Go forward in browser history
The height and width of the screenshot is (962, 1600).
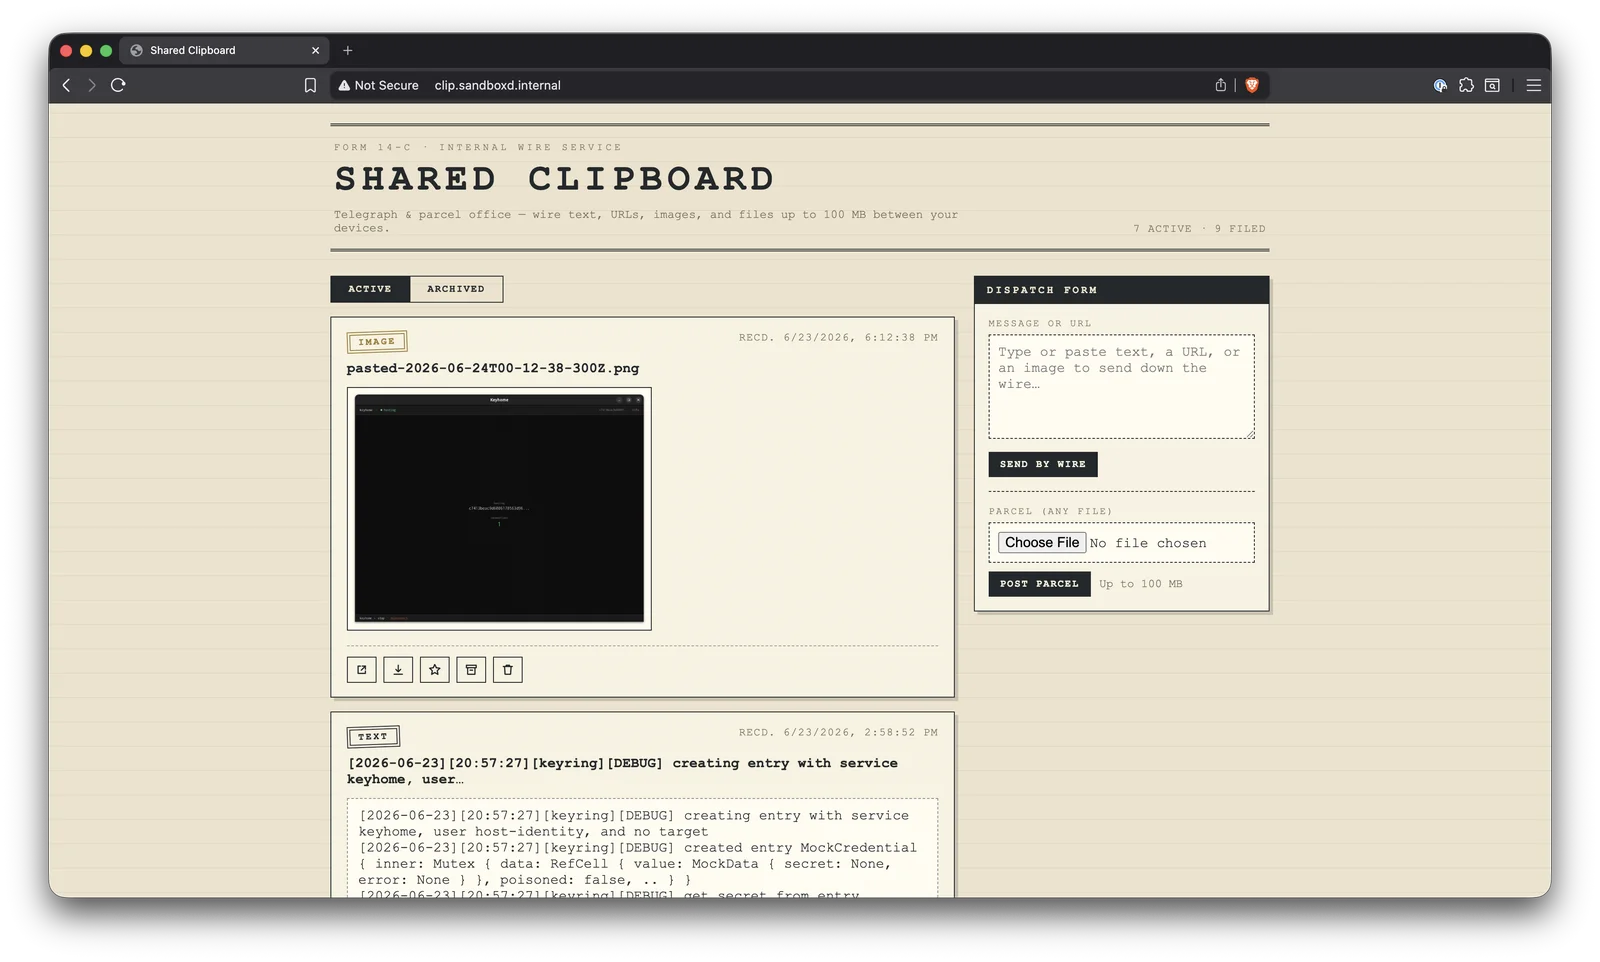[91, 85]
